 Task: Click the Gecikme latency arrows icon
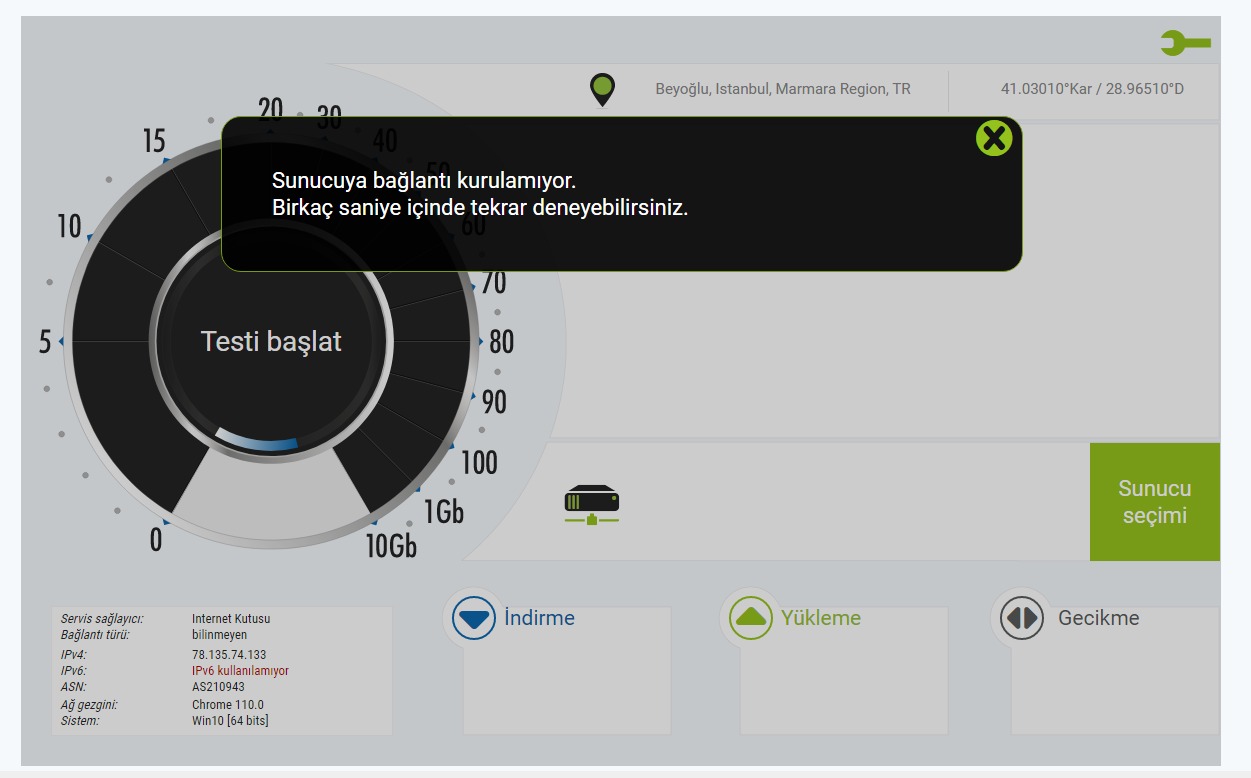click(x=1021, y=618)
